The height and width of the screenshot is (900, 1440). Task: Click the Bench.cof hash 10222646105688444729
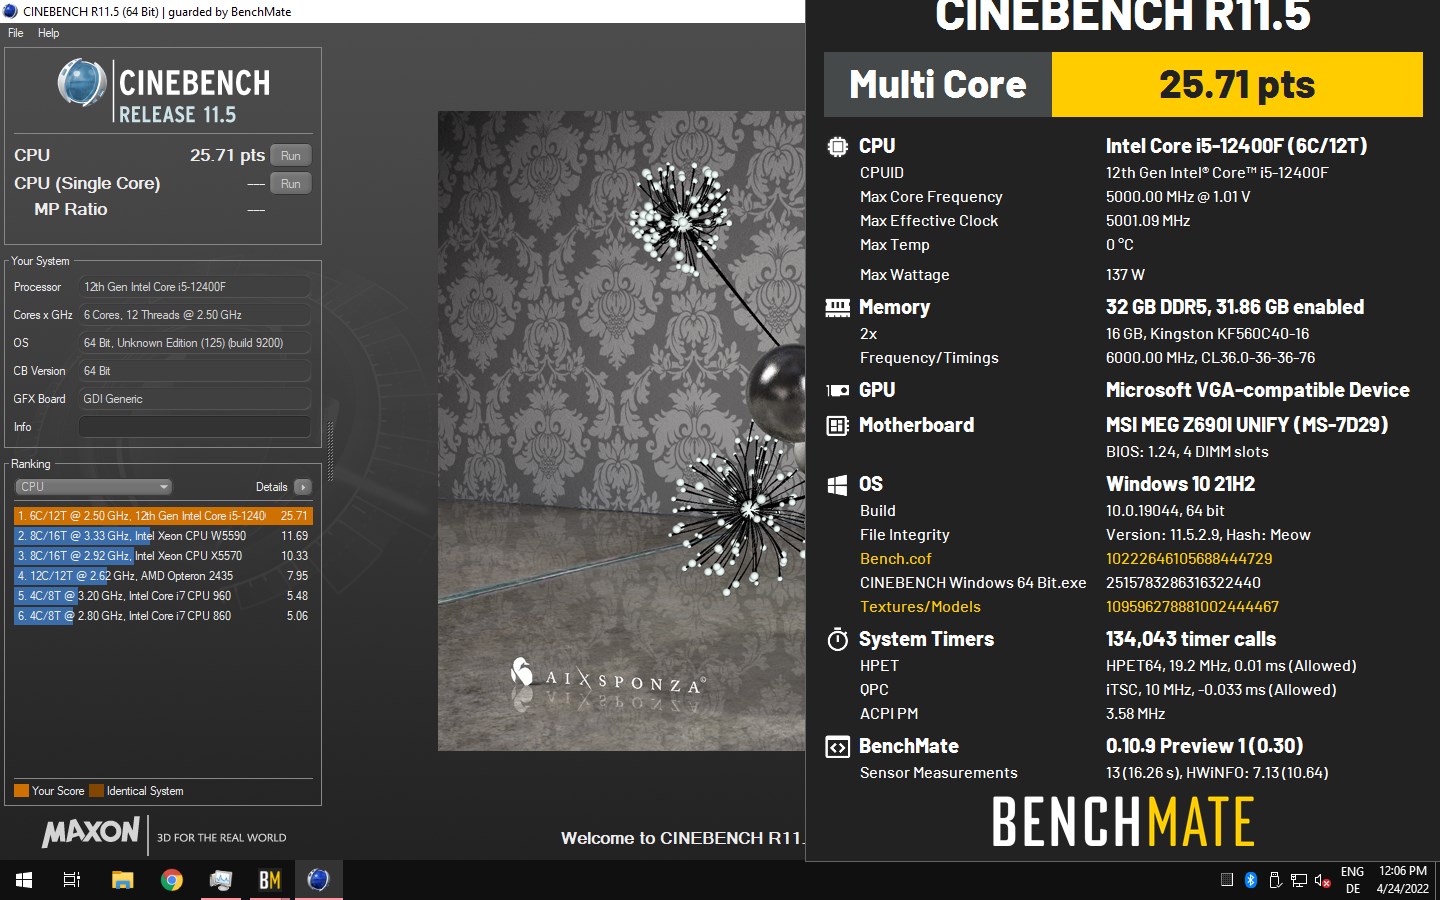click(x=1189, y=559)
